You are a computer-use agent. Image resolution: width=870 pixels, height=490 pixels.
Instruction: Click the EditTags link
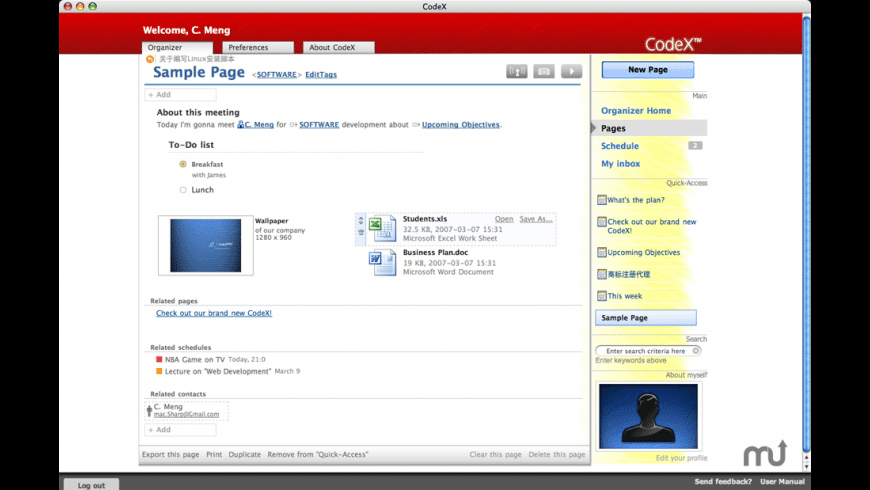pyautogui.click(x=321, y=74)
